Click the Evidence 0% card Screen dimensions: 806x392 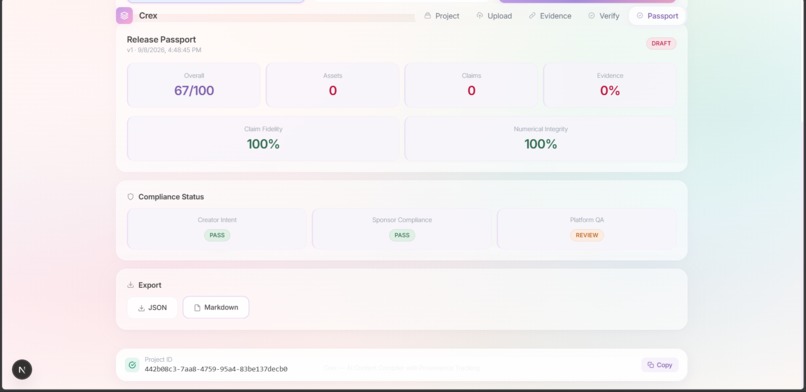coord(610,85)
